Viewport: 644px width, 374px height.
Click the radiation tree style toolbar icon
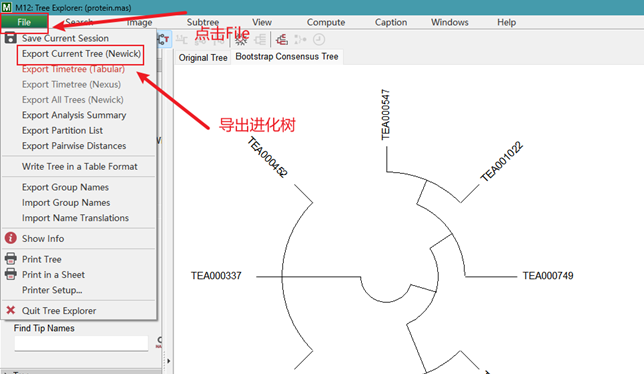click(x=242, y=39)
